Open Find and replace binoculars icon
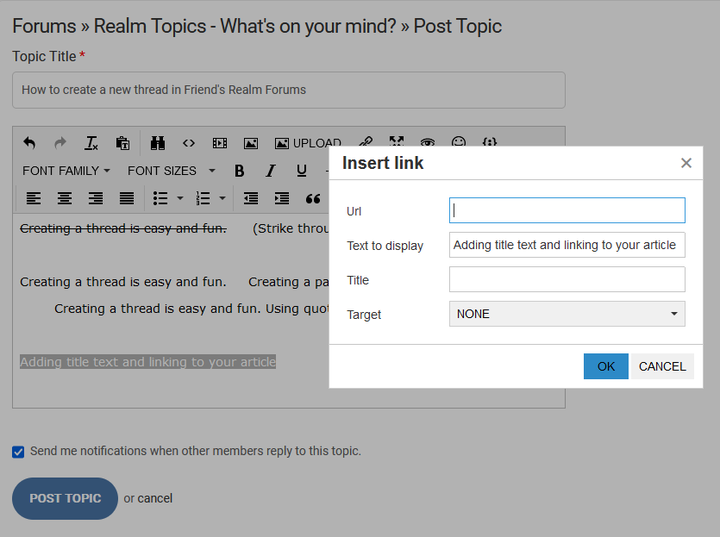This screenshot has width=720, height=537. point(158,143)
